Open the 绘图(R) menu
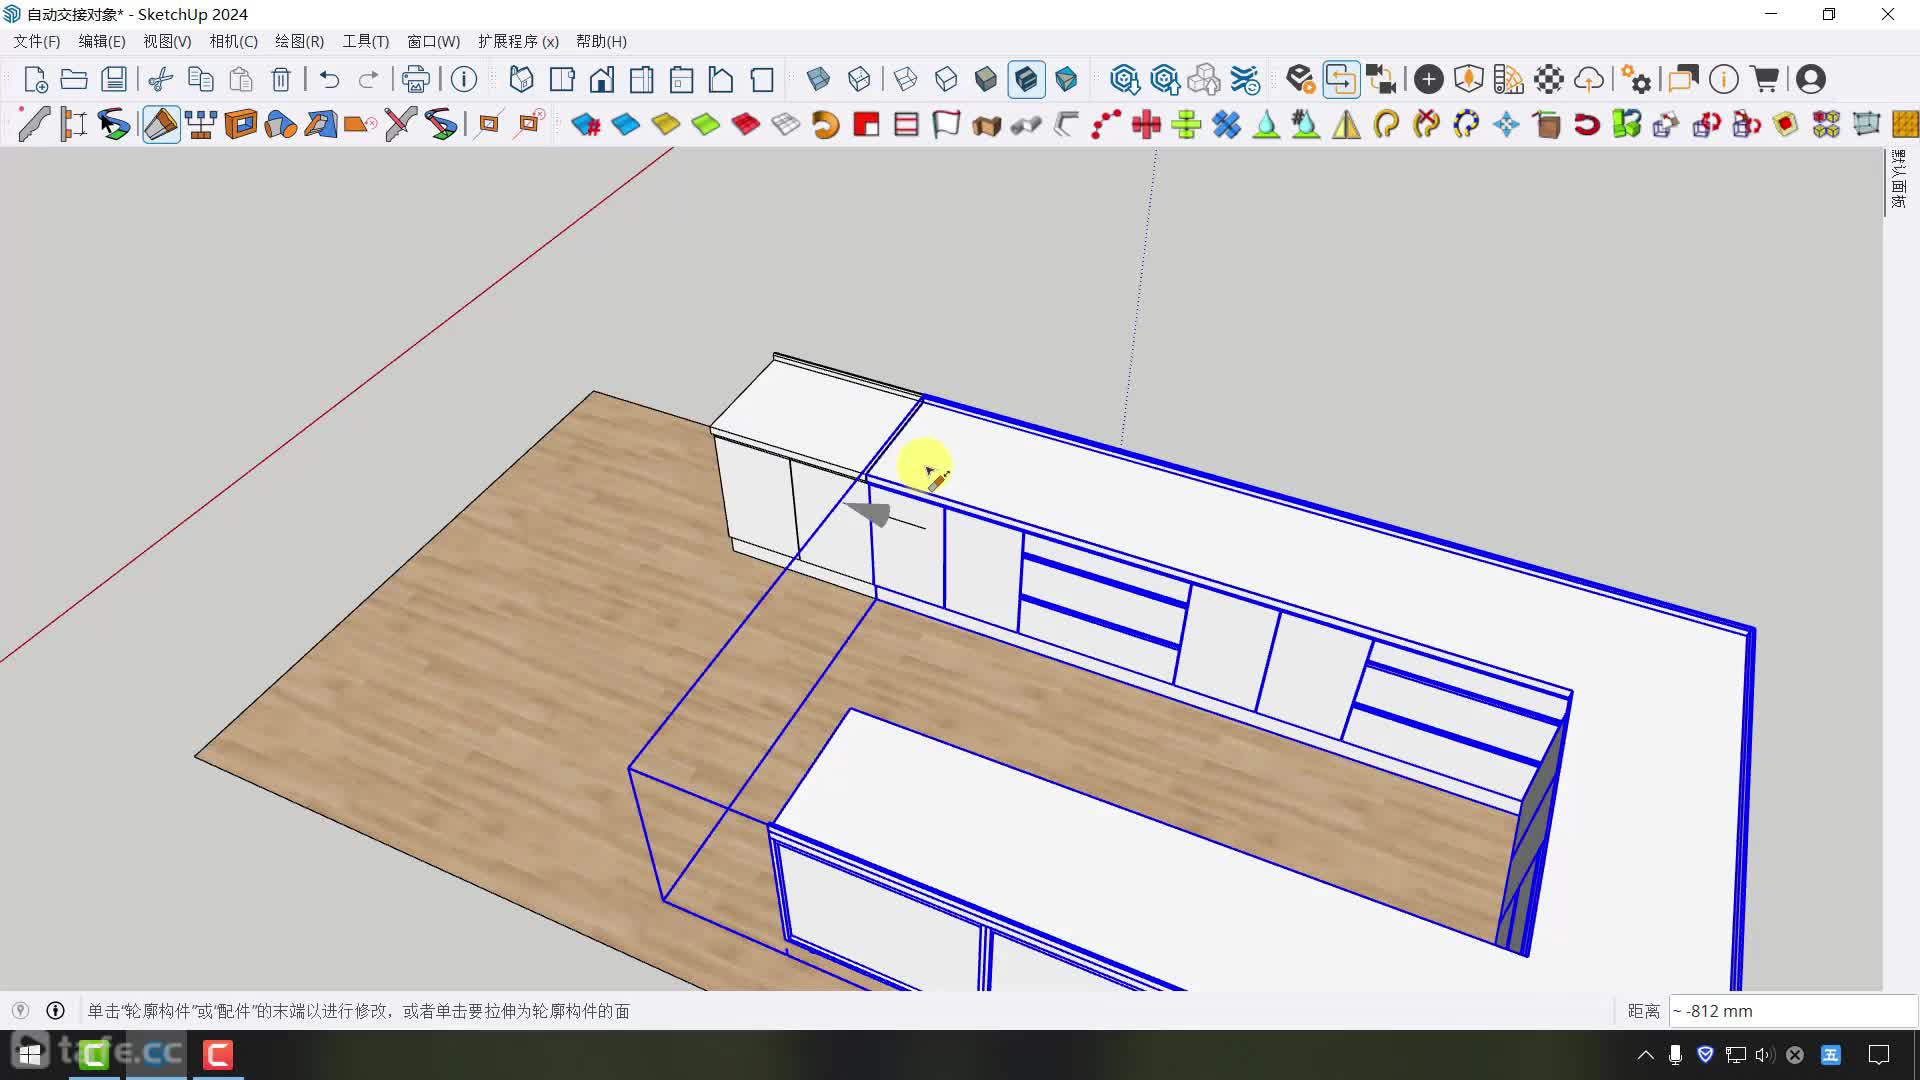 (x=299, y=41)
